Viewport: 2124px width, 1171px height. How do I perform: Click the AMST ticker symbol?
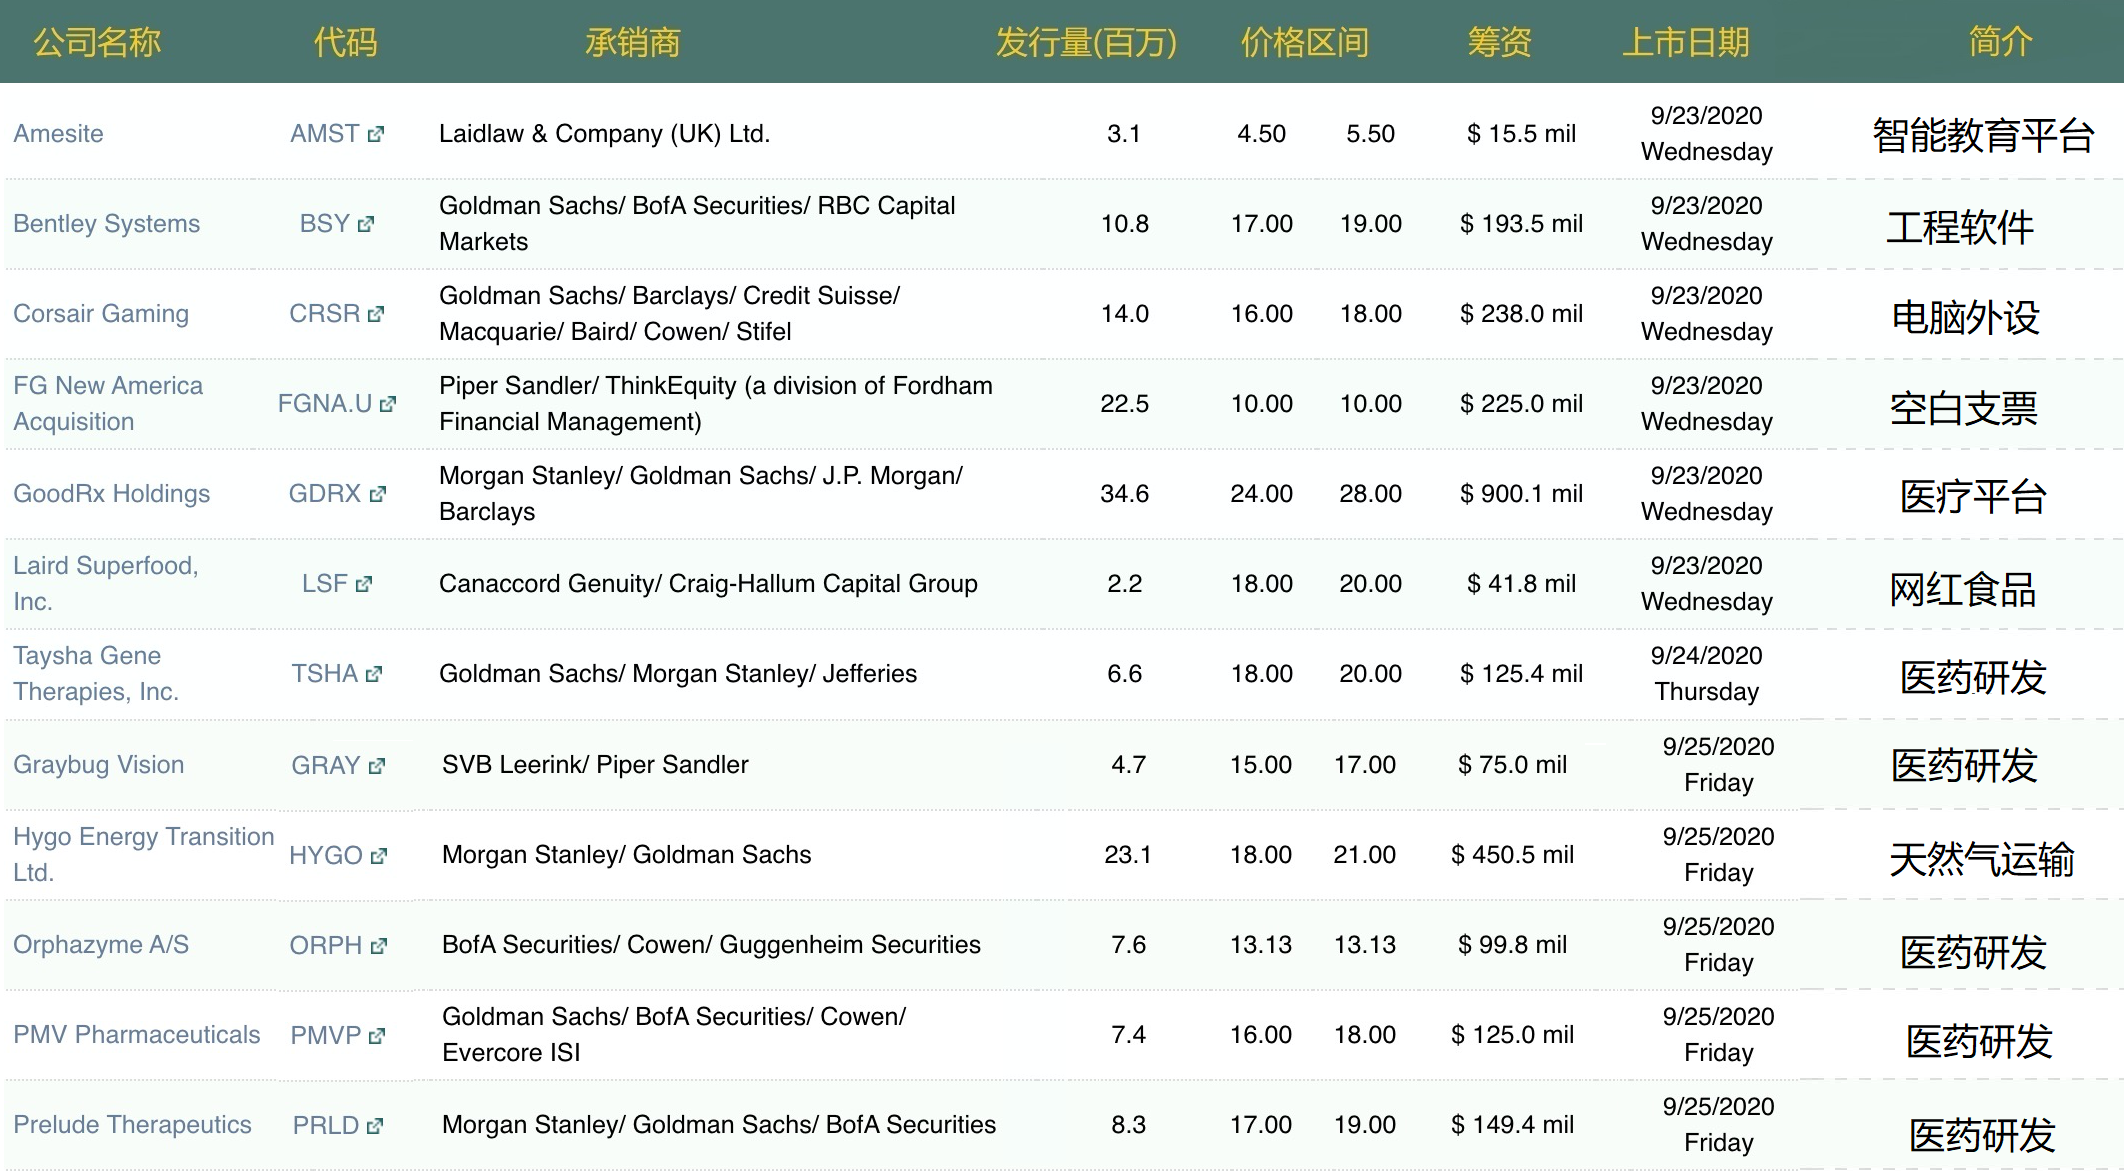pos(325,133)
